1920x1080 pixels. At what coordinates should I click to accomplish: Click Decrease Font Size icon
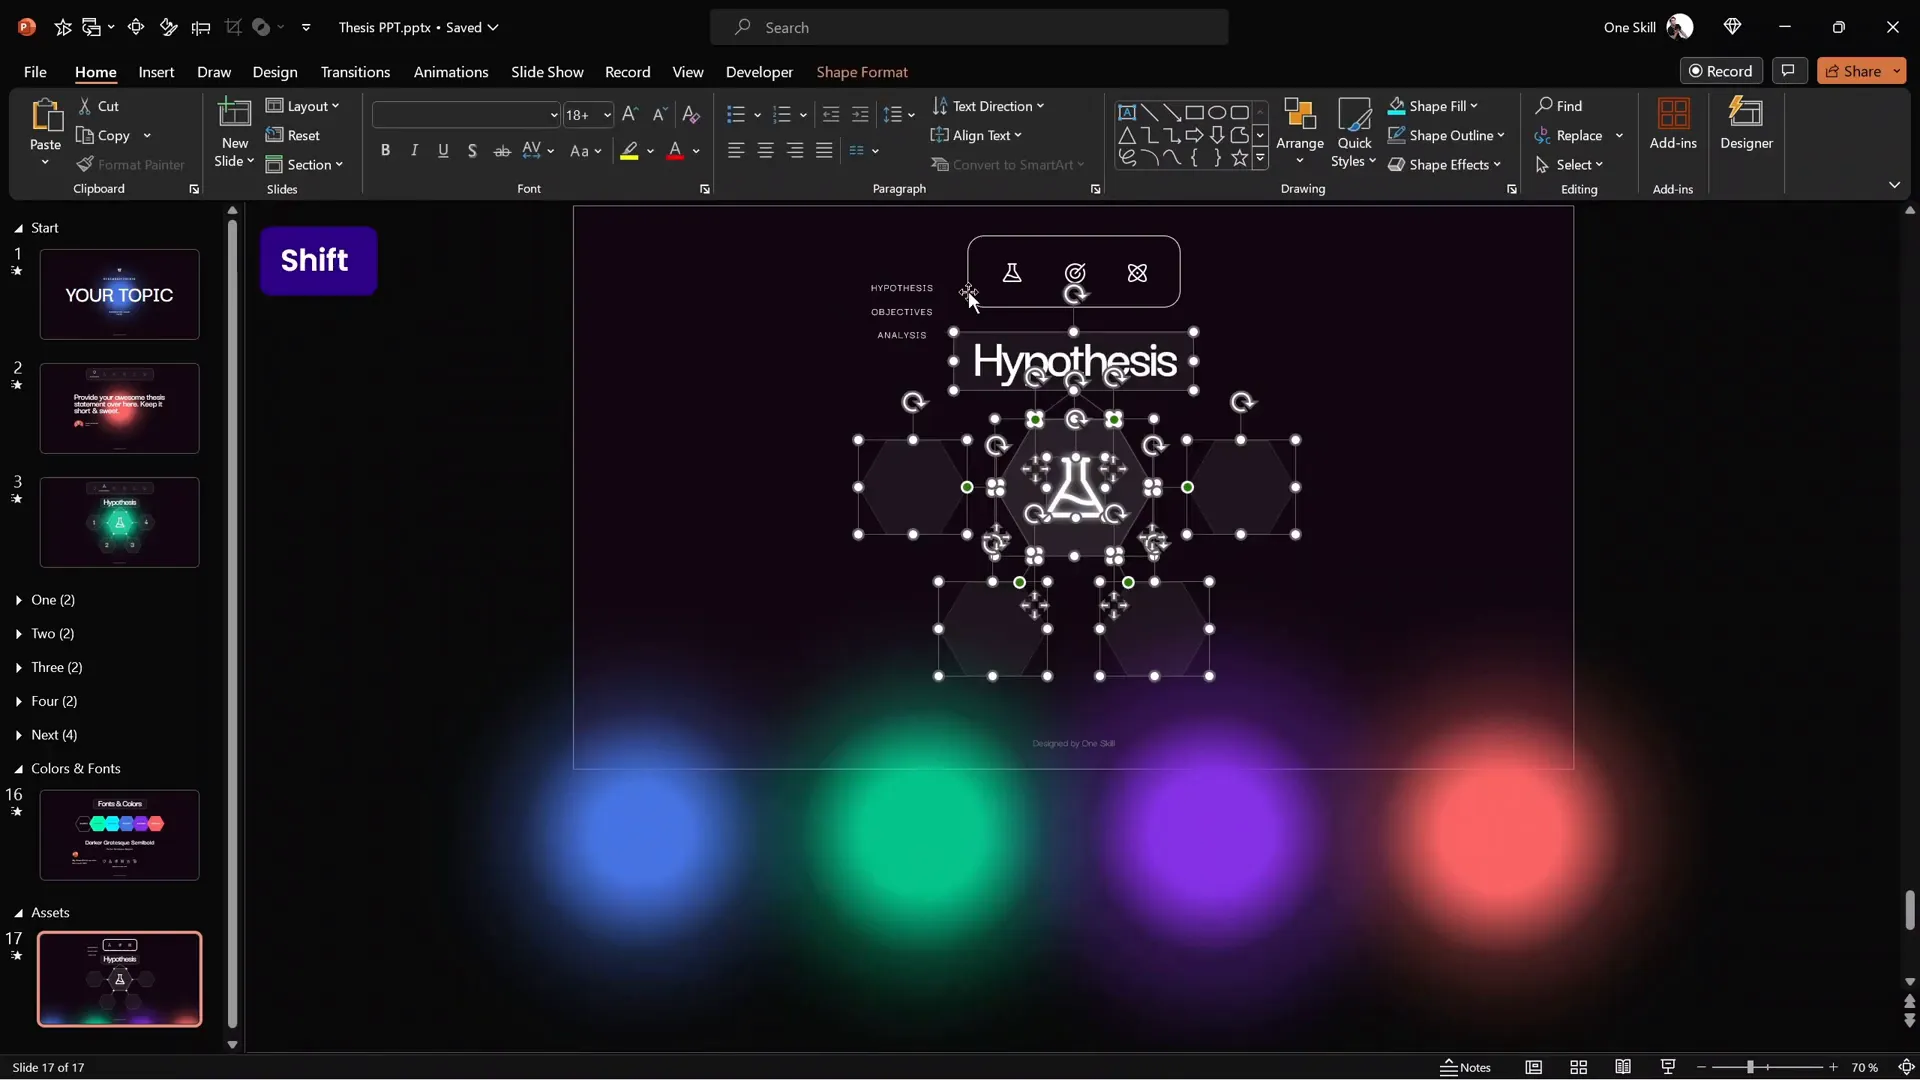pyautogui.click(x=659, y=115)
